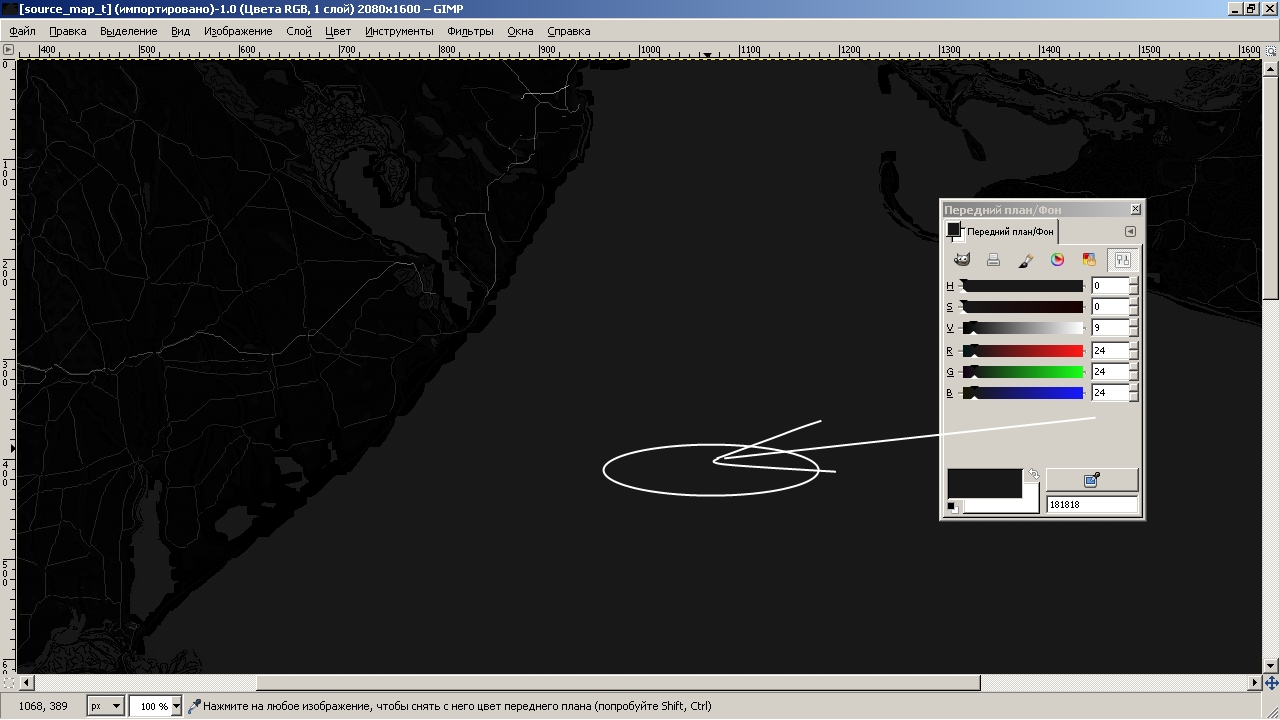Choose the color wheel selector
This screenshot has width=1280, height=720.
point(1057,260)
